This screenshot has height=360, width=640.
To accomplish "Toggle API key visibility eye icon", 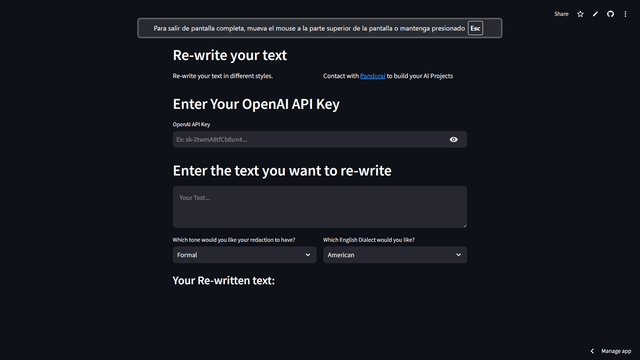I will (453, 140).
